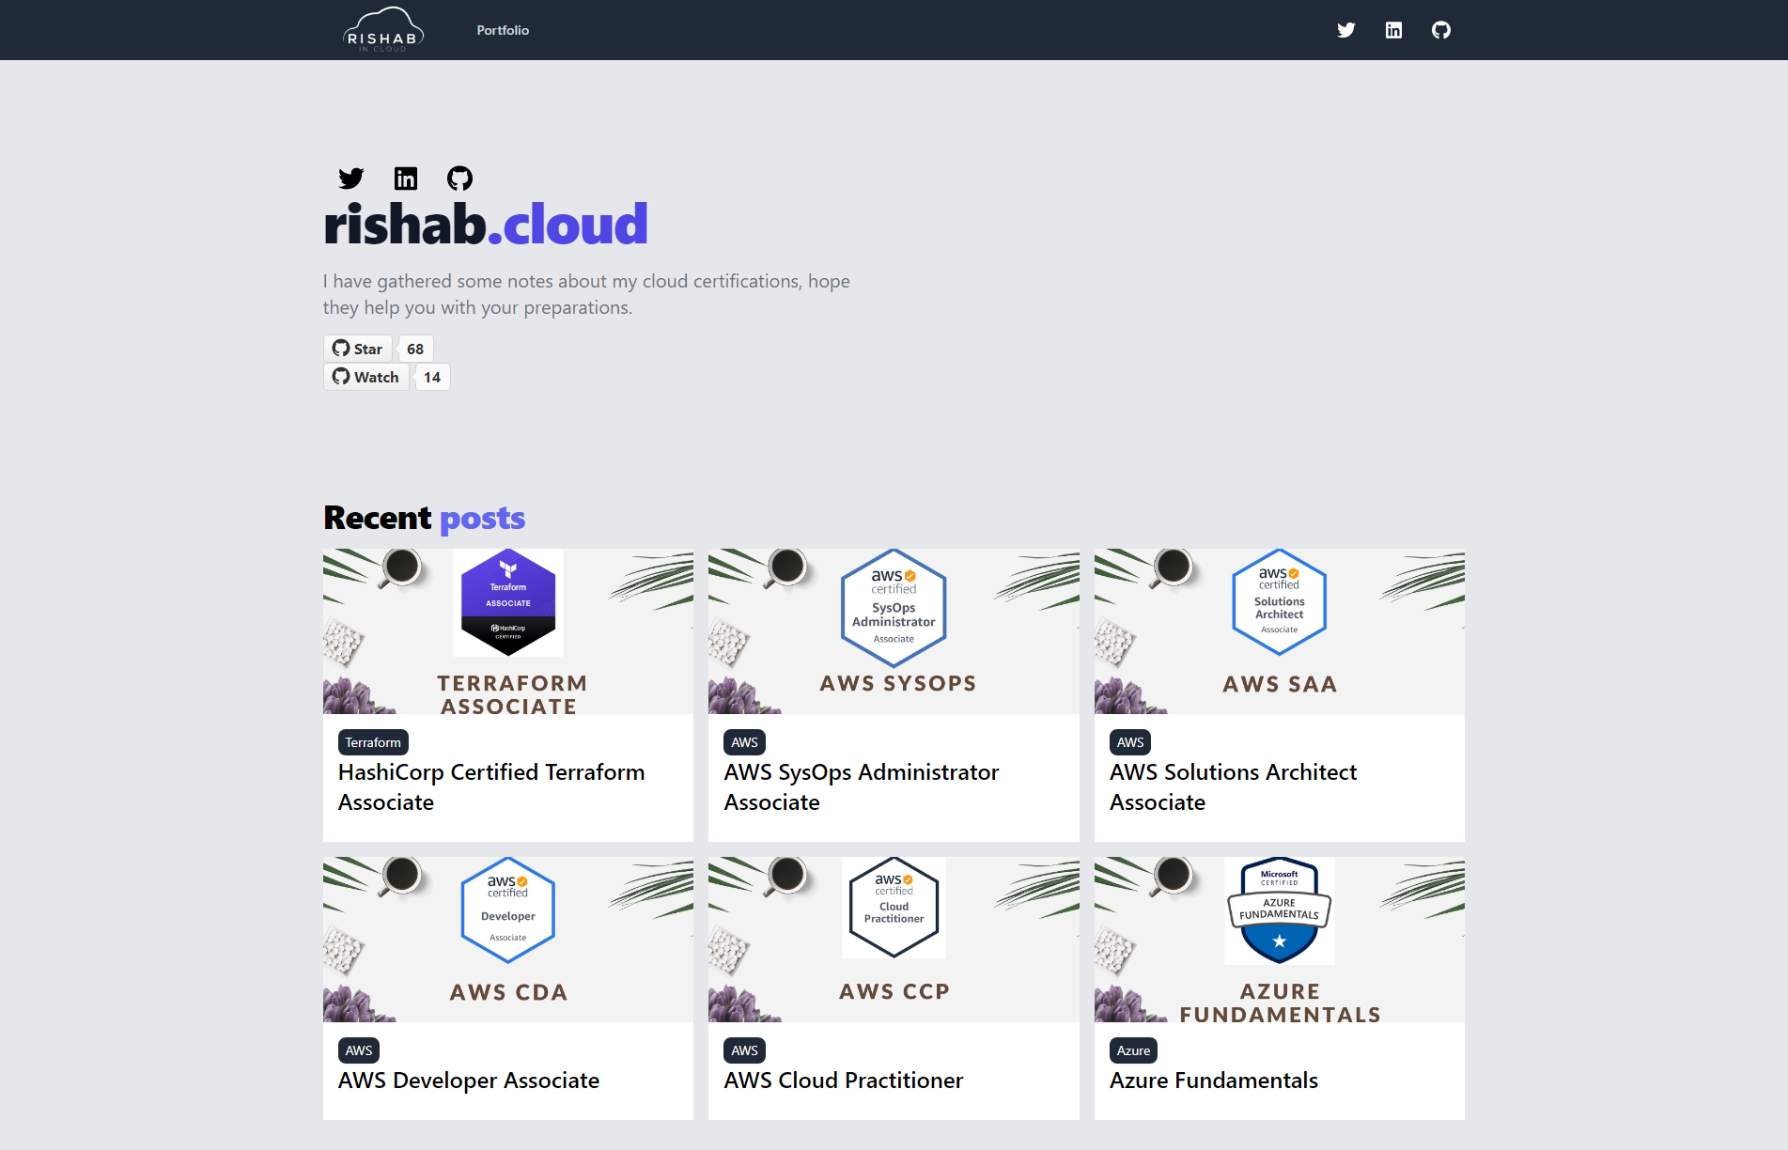Click AWS tag on Developer Associate card

(x=359, y=1050)
